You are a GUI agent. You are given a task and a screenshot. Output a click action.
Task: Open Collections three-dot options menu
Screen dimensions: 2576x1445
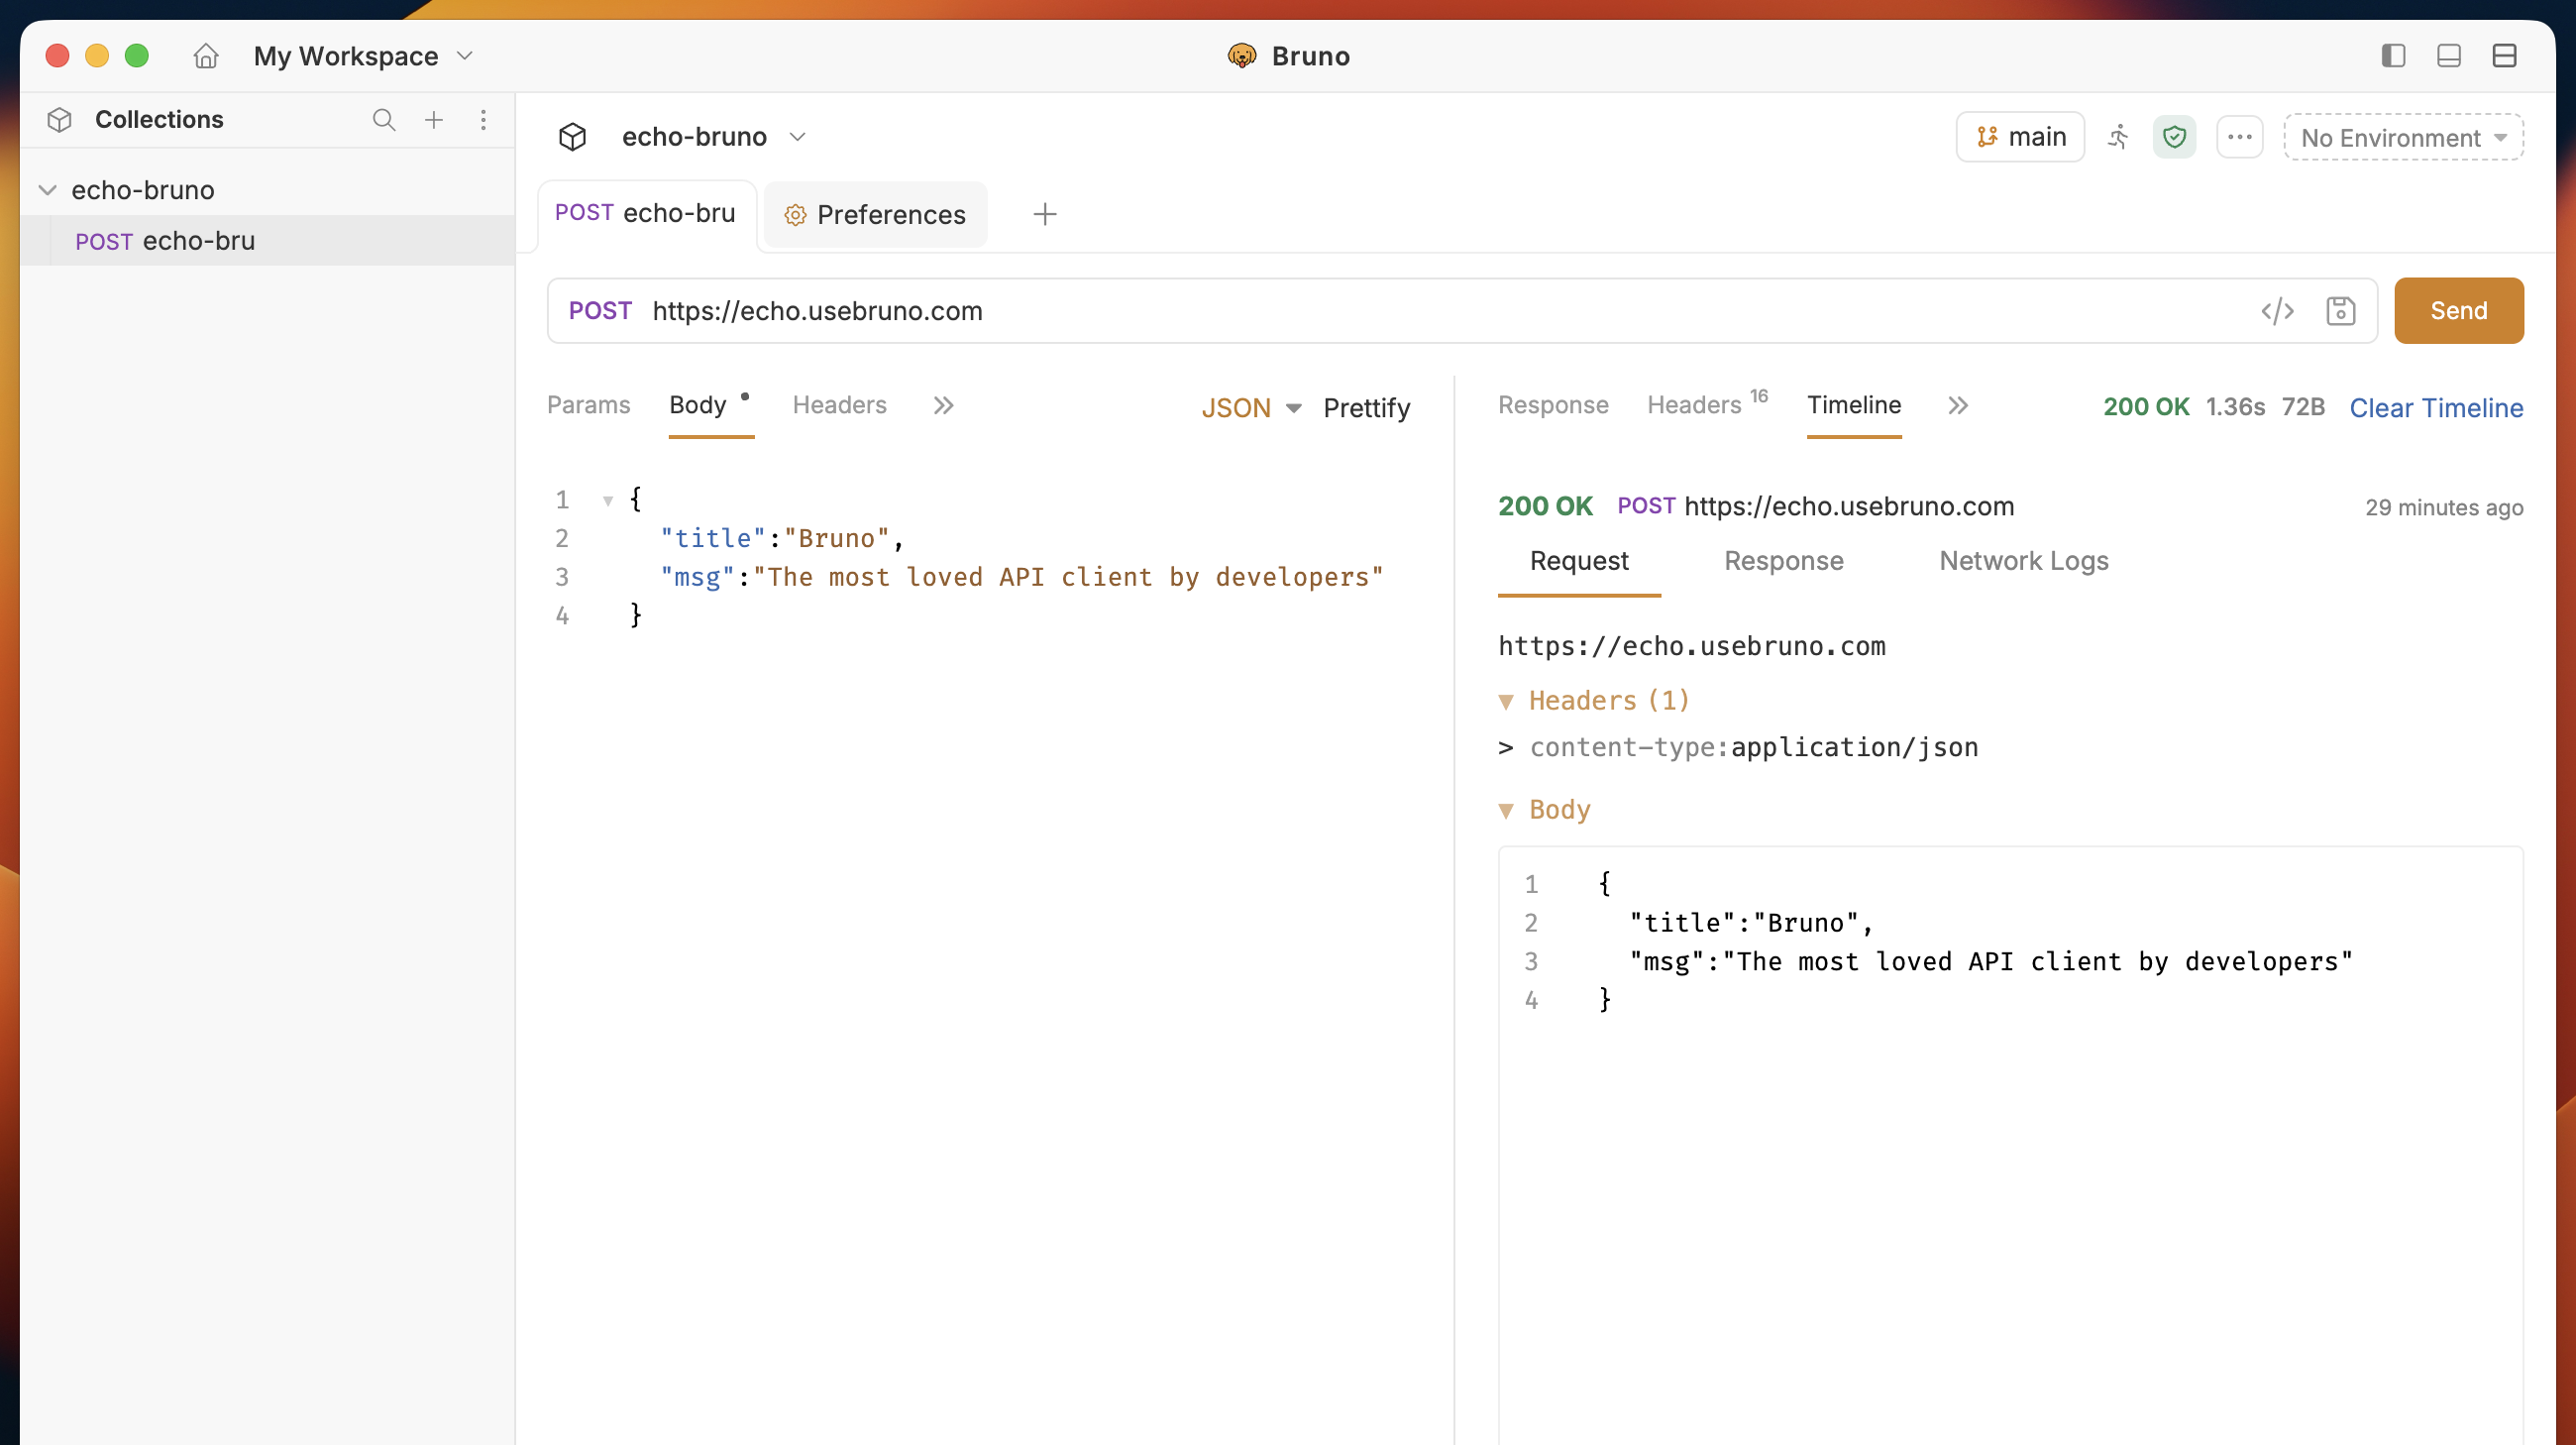click(483, 120)
